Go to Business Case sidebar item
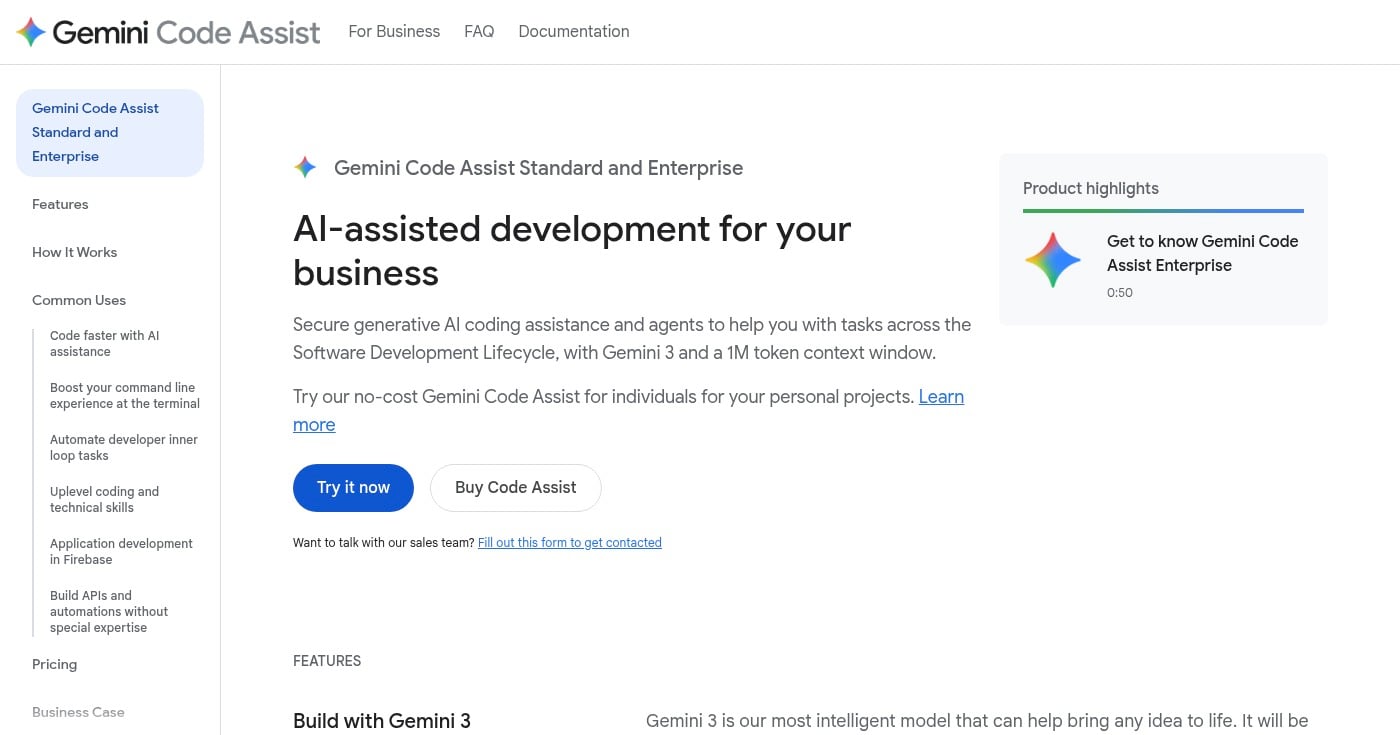 (78, 712)
